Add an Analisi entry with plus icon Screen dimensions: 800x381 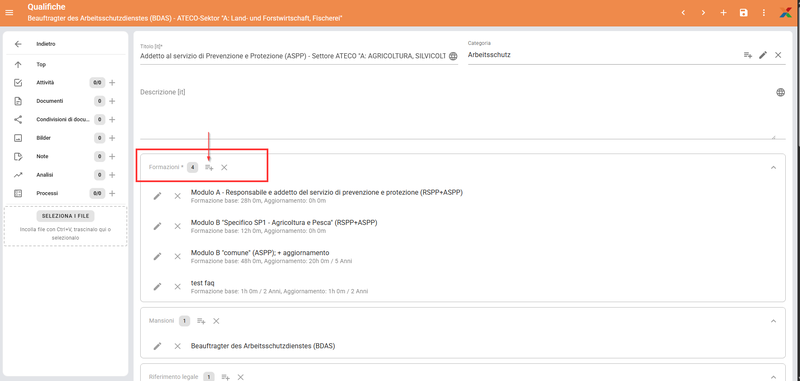point(112,175)
